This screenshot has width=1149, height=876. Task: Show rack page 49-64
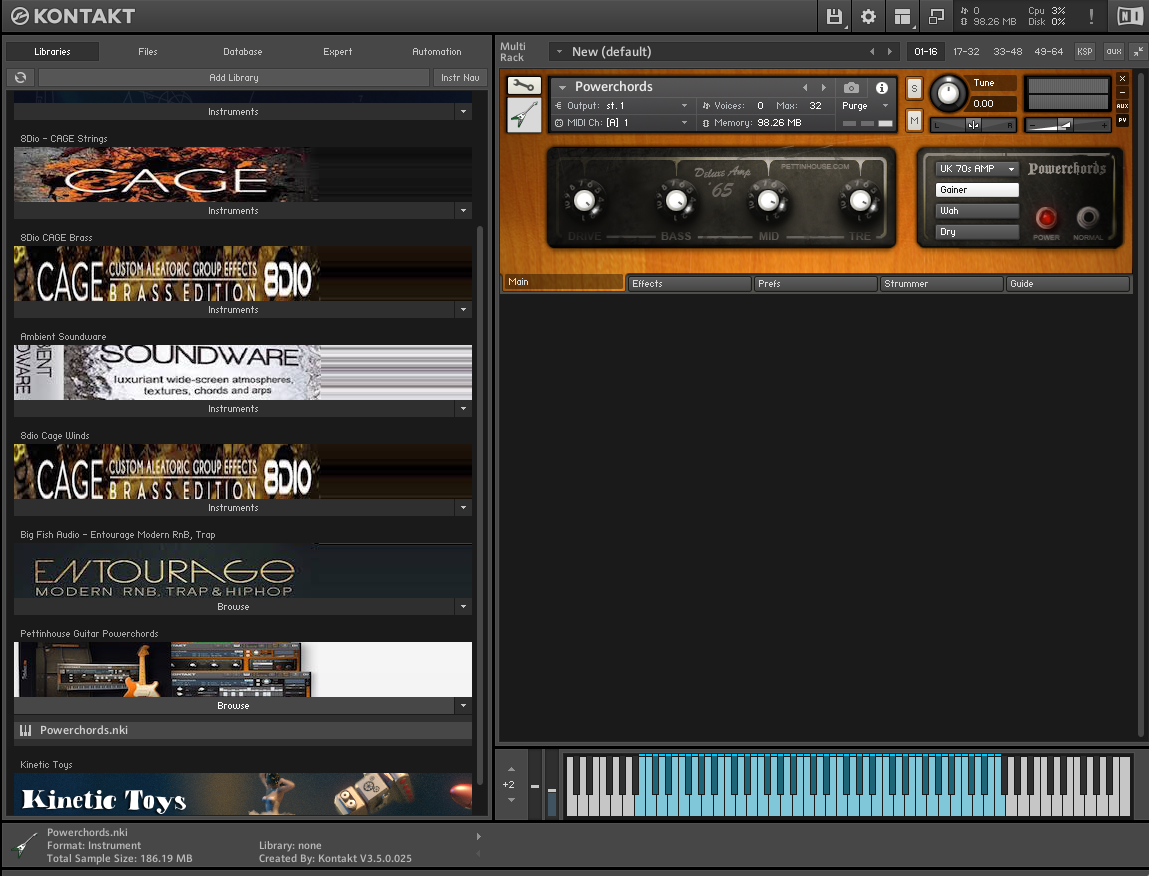click(x=1049, y=51)
